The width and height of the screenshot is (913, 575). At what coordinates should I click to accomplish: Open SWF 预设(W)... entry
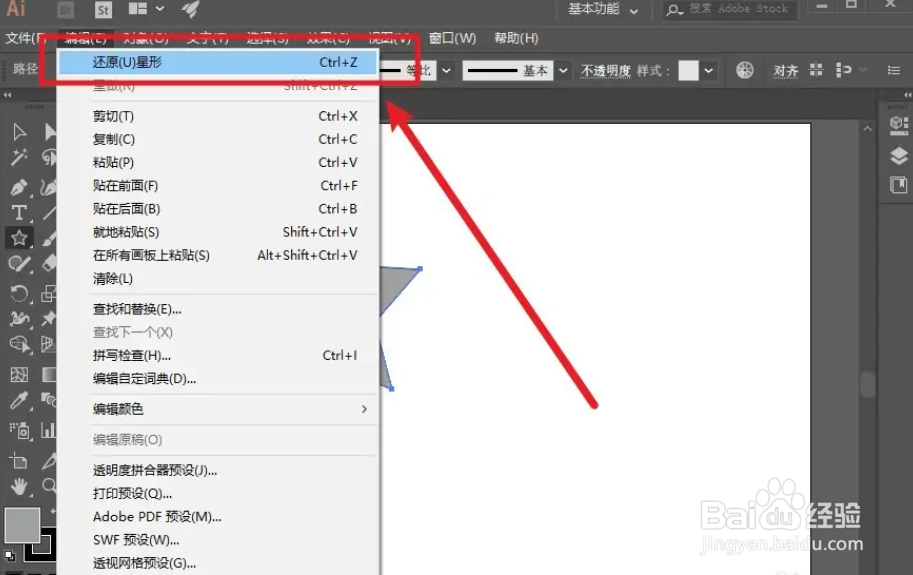[218, 540]
